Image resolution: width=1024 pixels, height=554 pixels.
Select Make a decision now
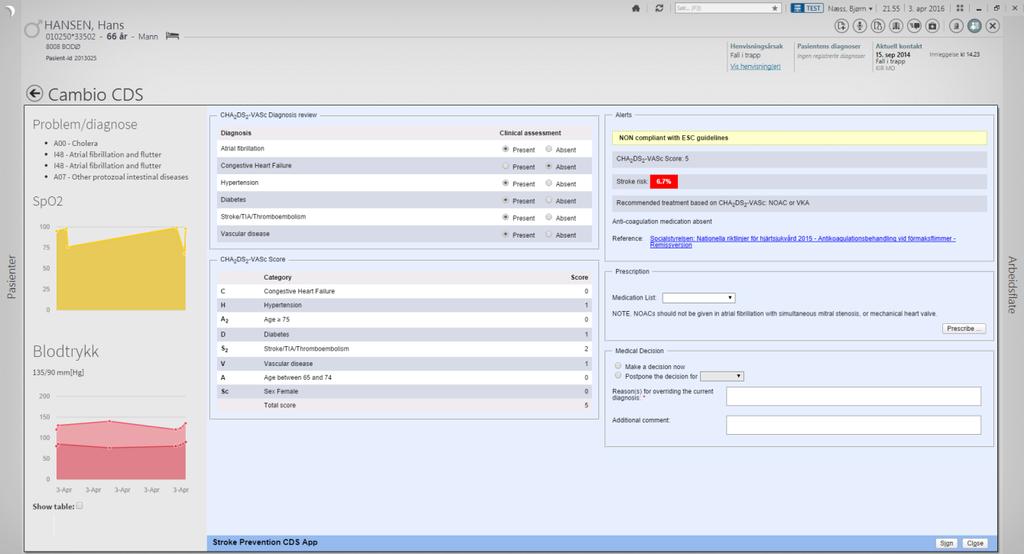pyautogui.click(x=618, y=366)
